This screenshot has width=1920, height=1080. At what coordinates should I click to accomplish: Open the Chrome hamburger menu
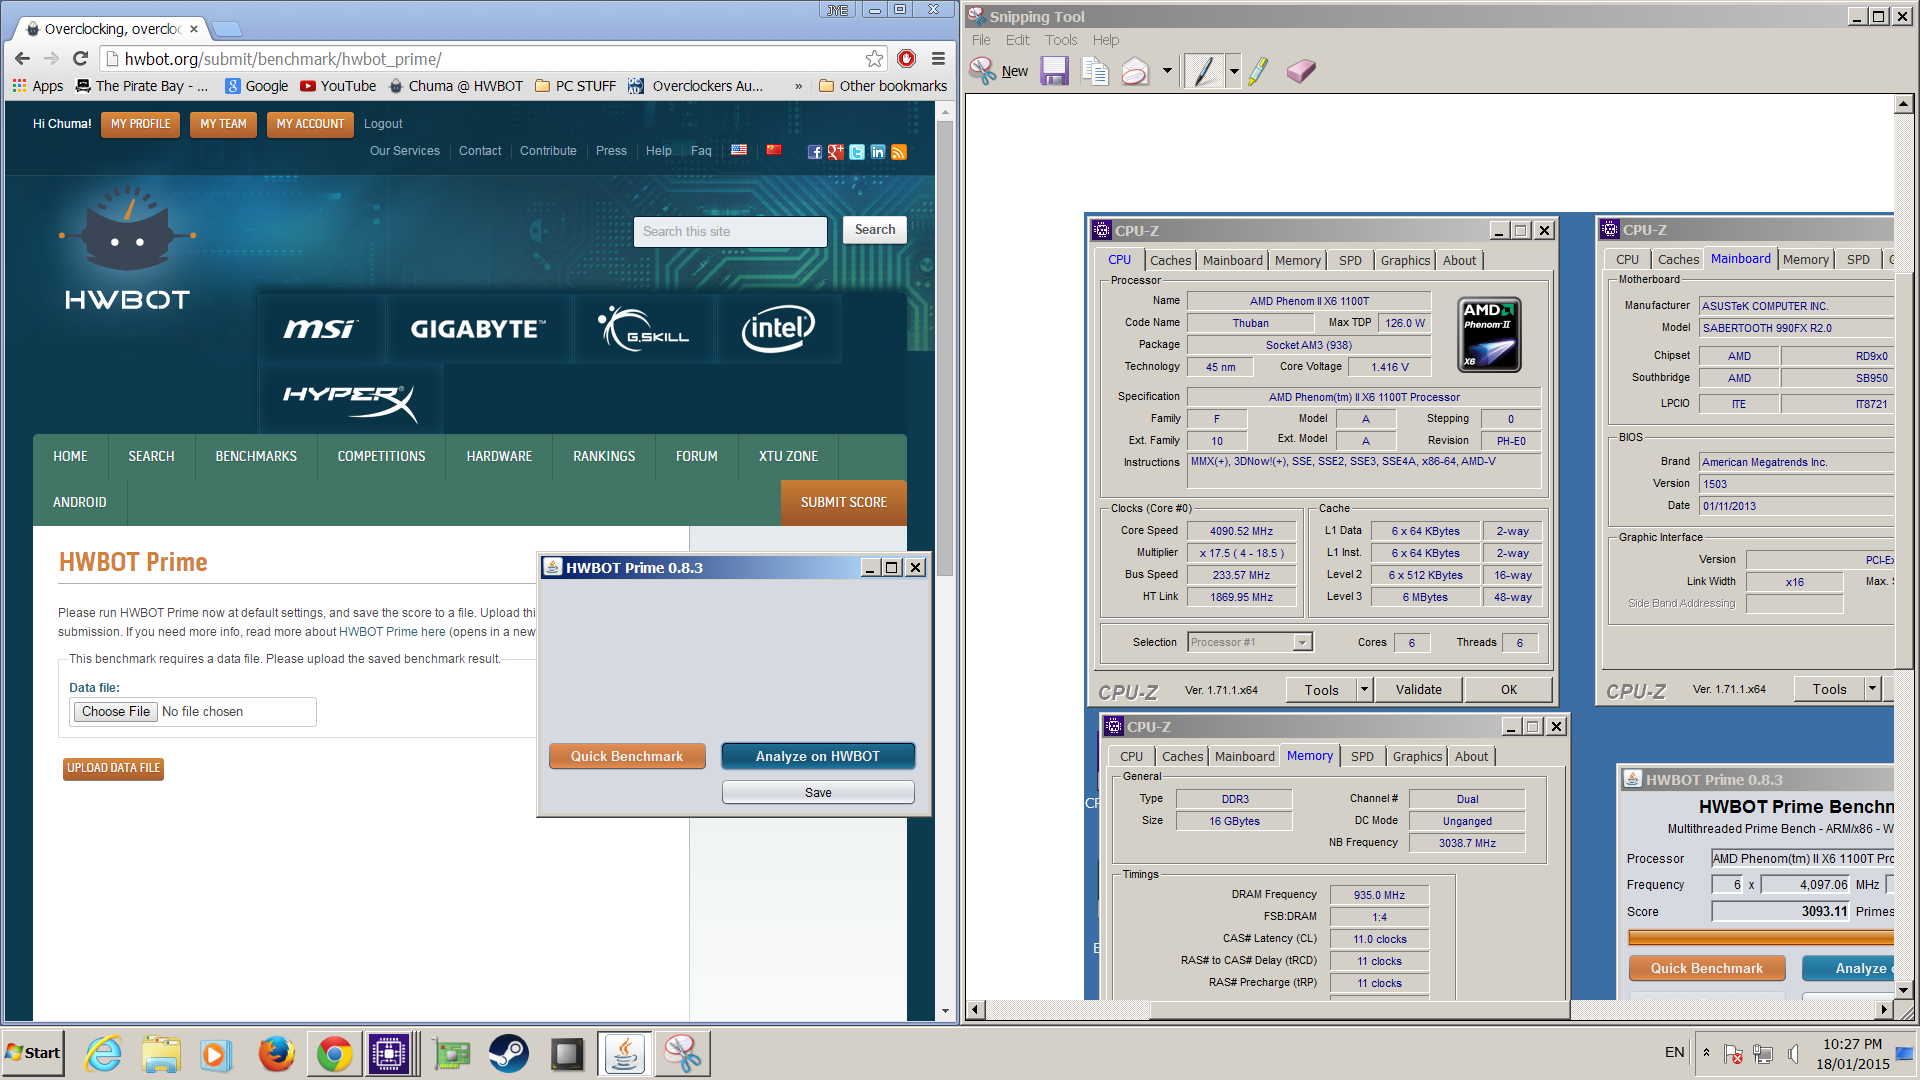click(x=938, y=59)
